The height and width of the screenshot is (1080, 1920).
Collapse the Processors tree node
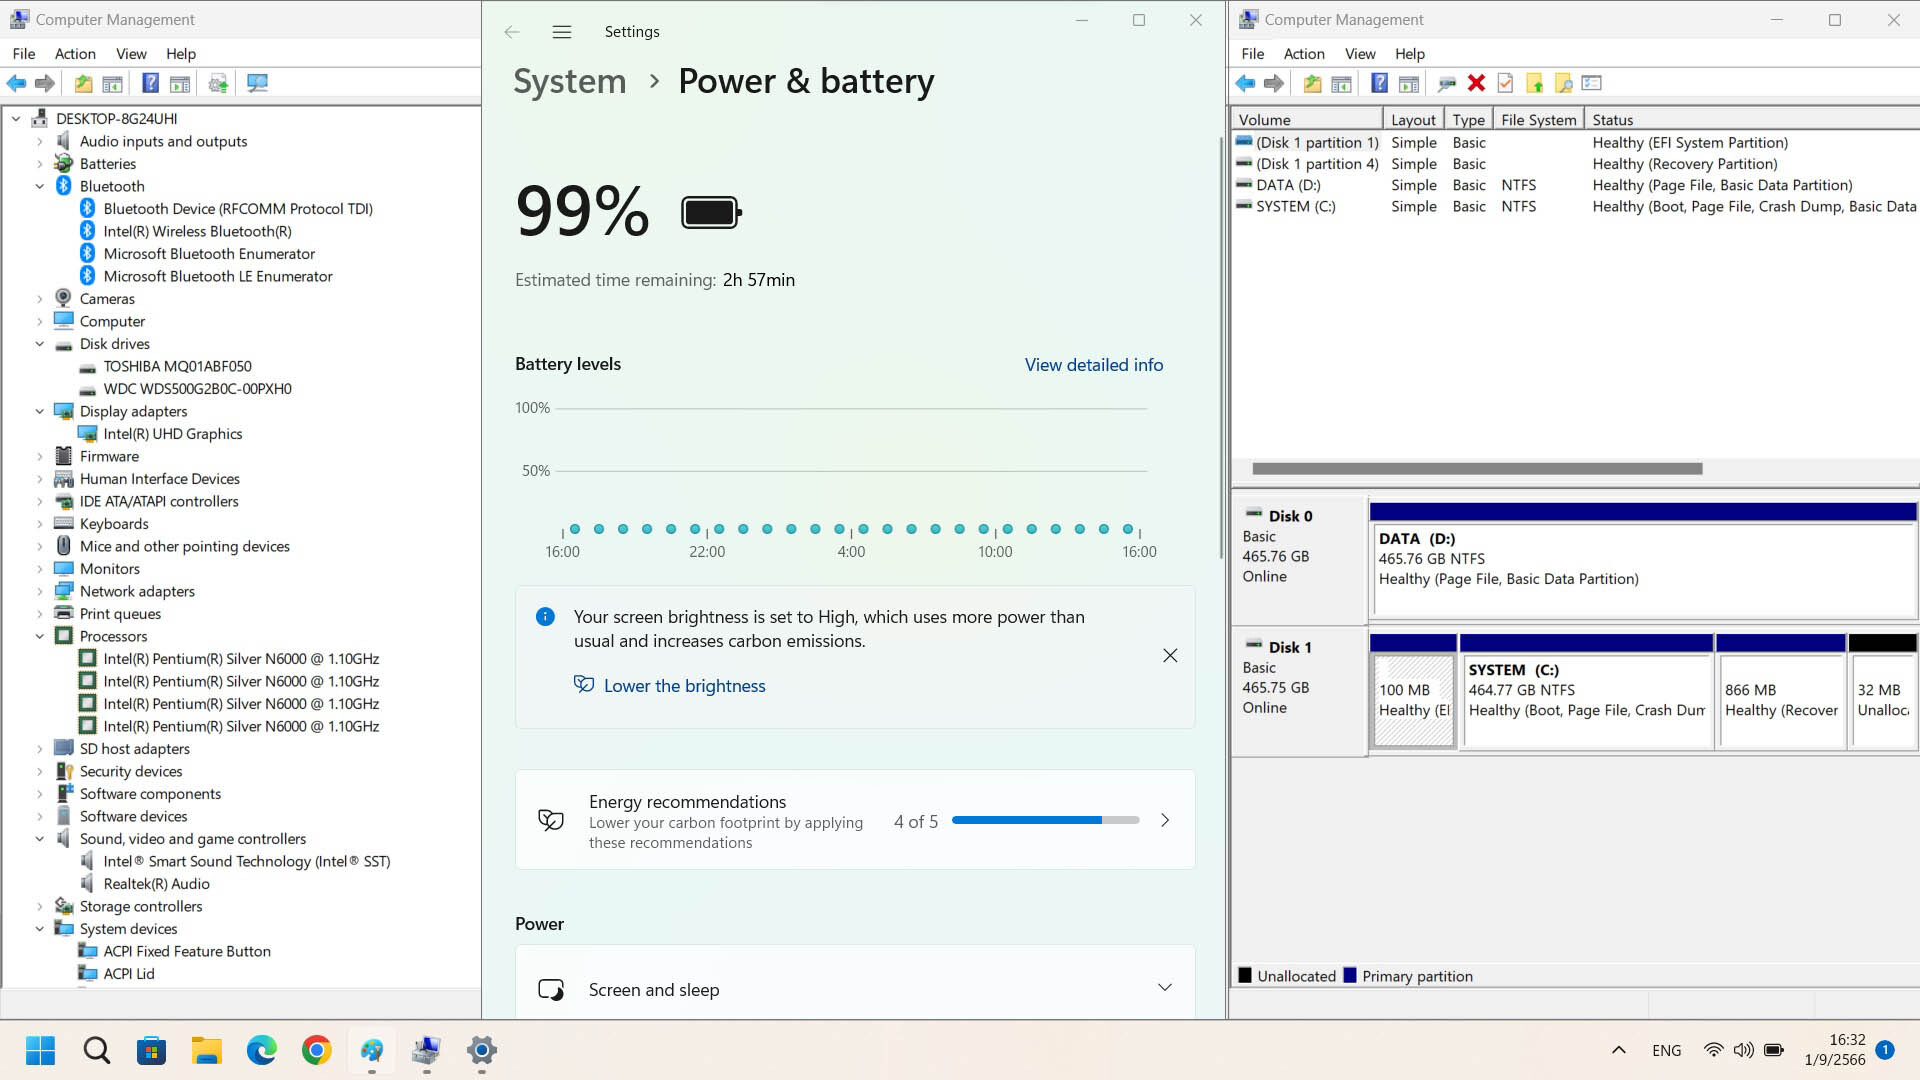(x=40, y=636)
